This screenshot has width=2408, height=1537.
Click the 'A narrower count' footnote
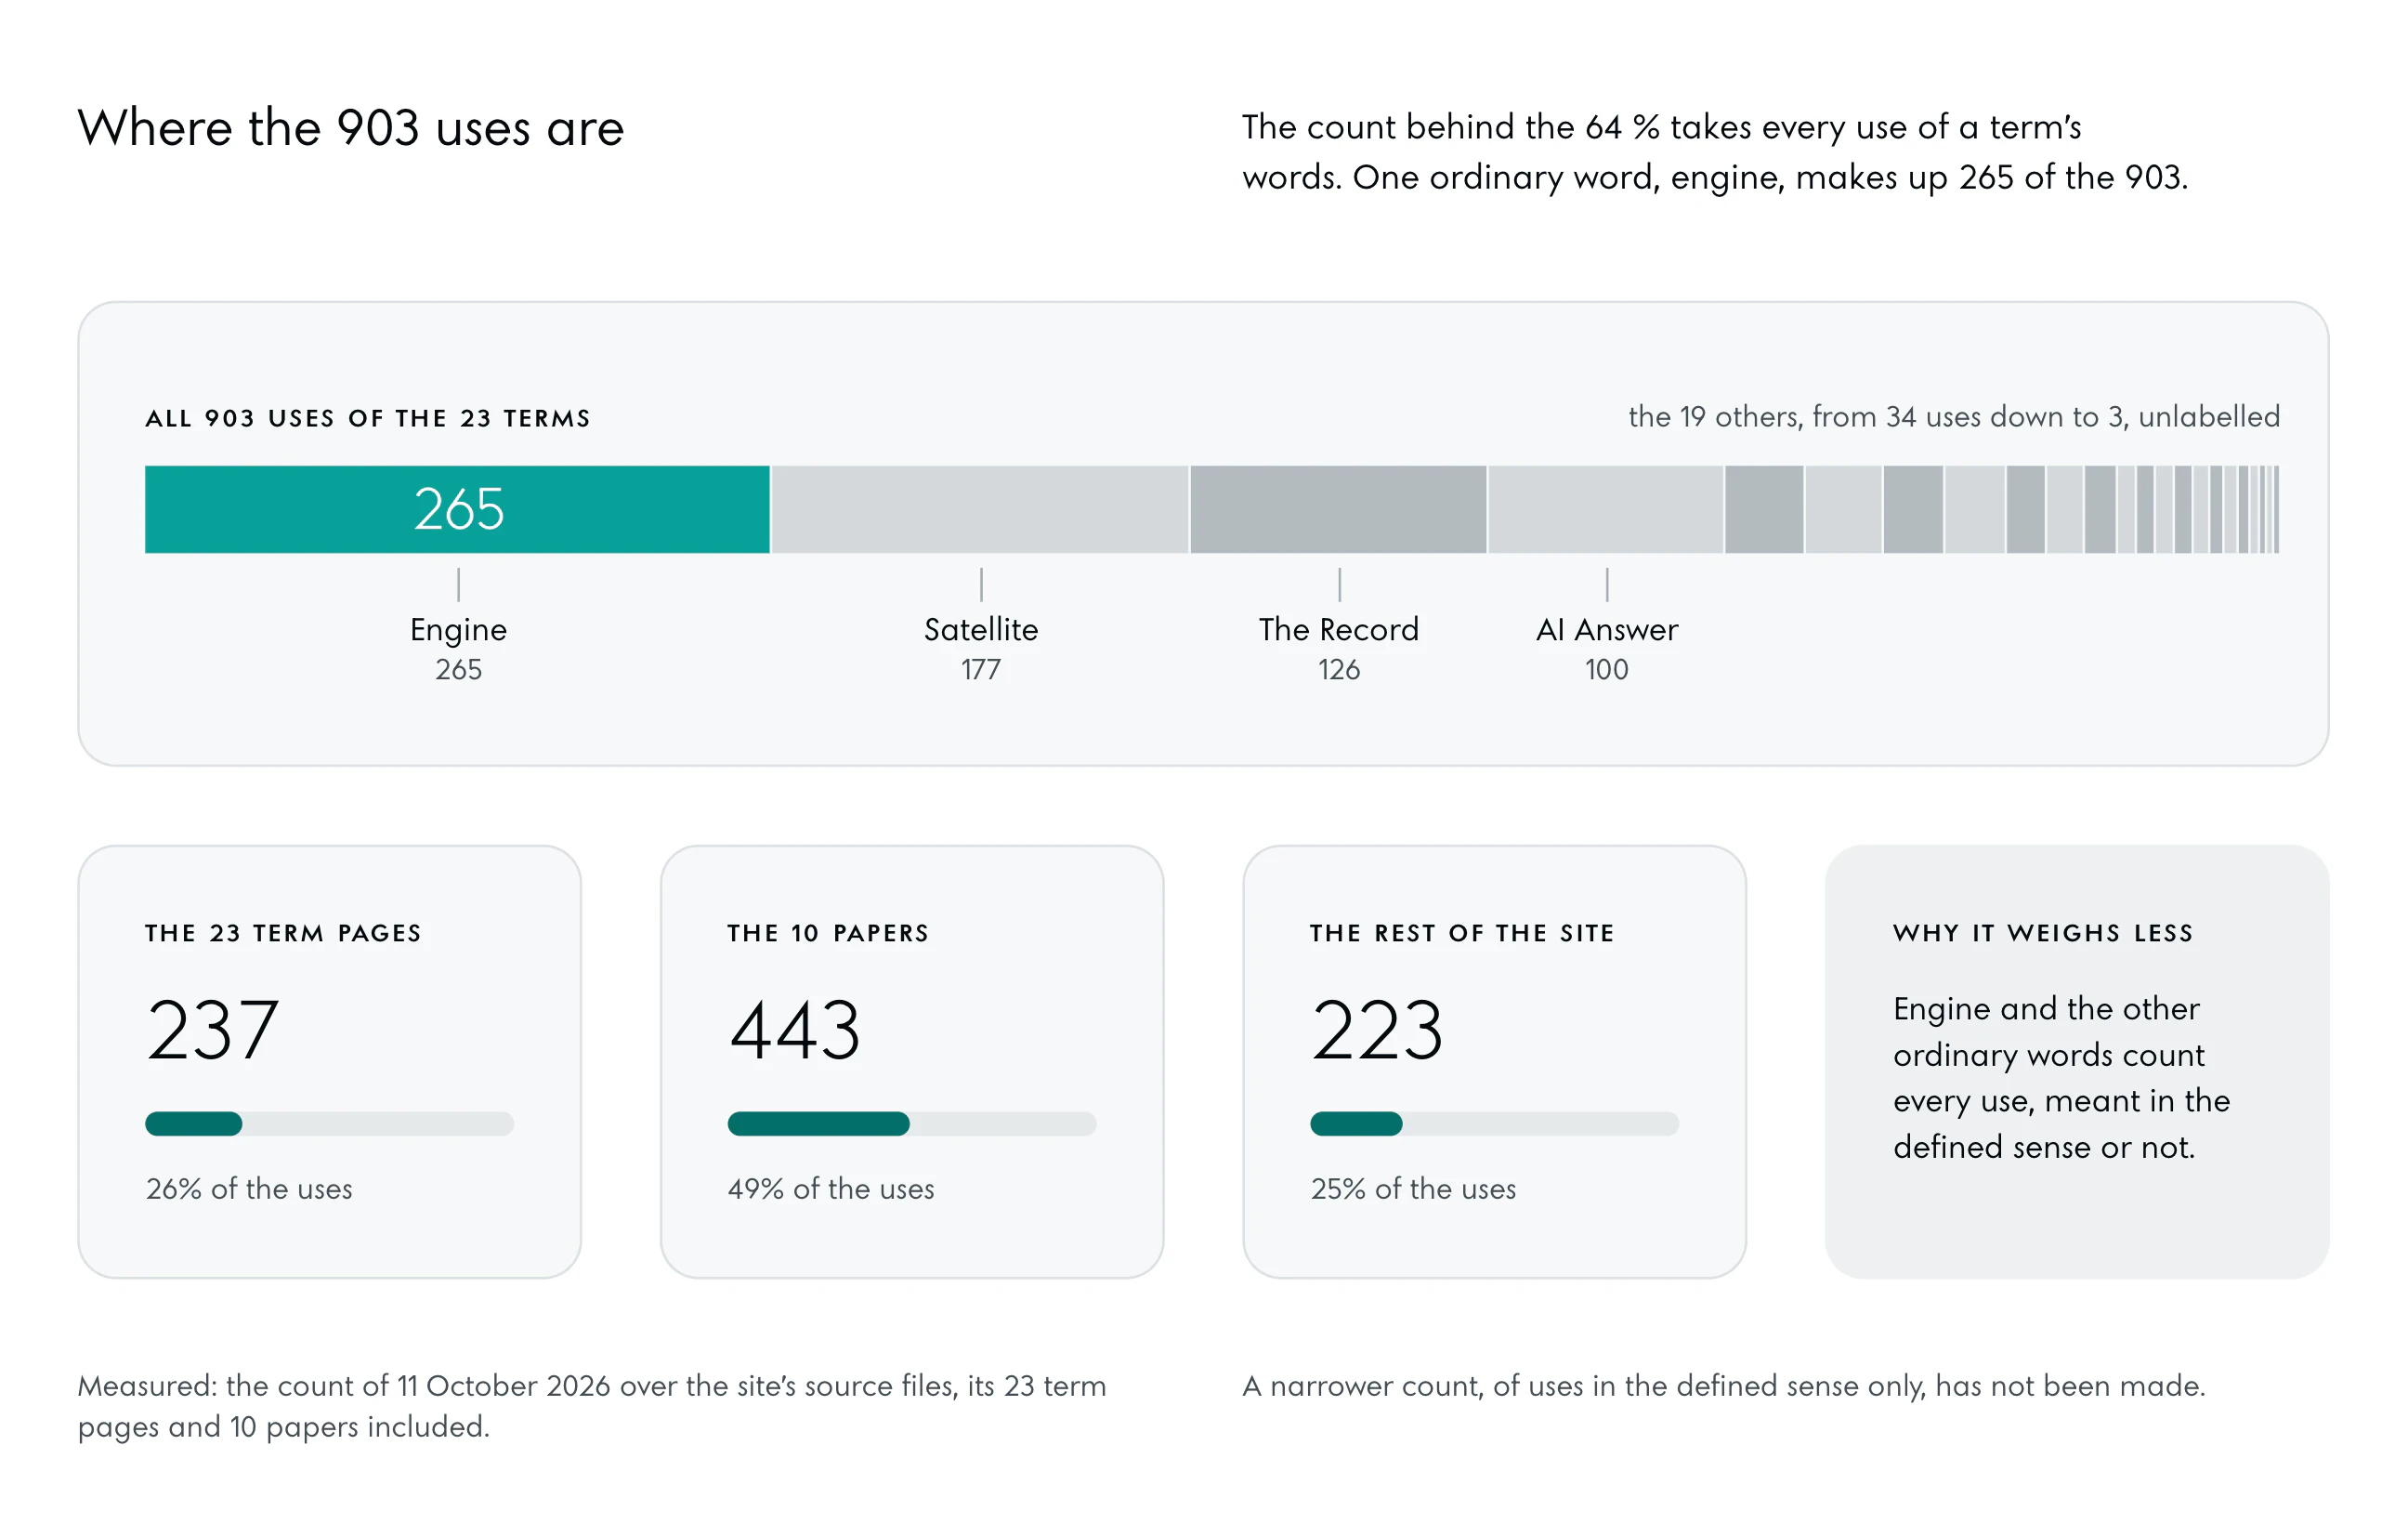[1723, 1386]
